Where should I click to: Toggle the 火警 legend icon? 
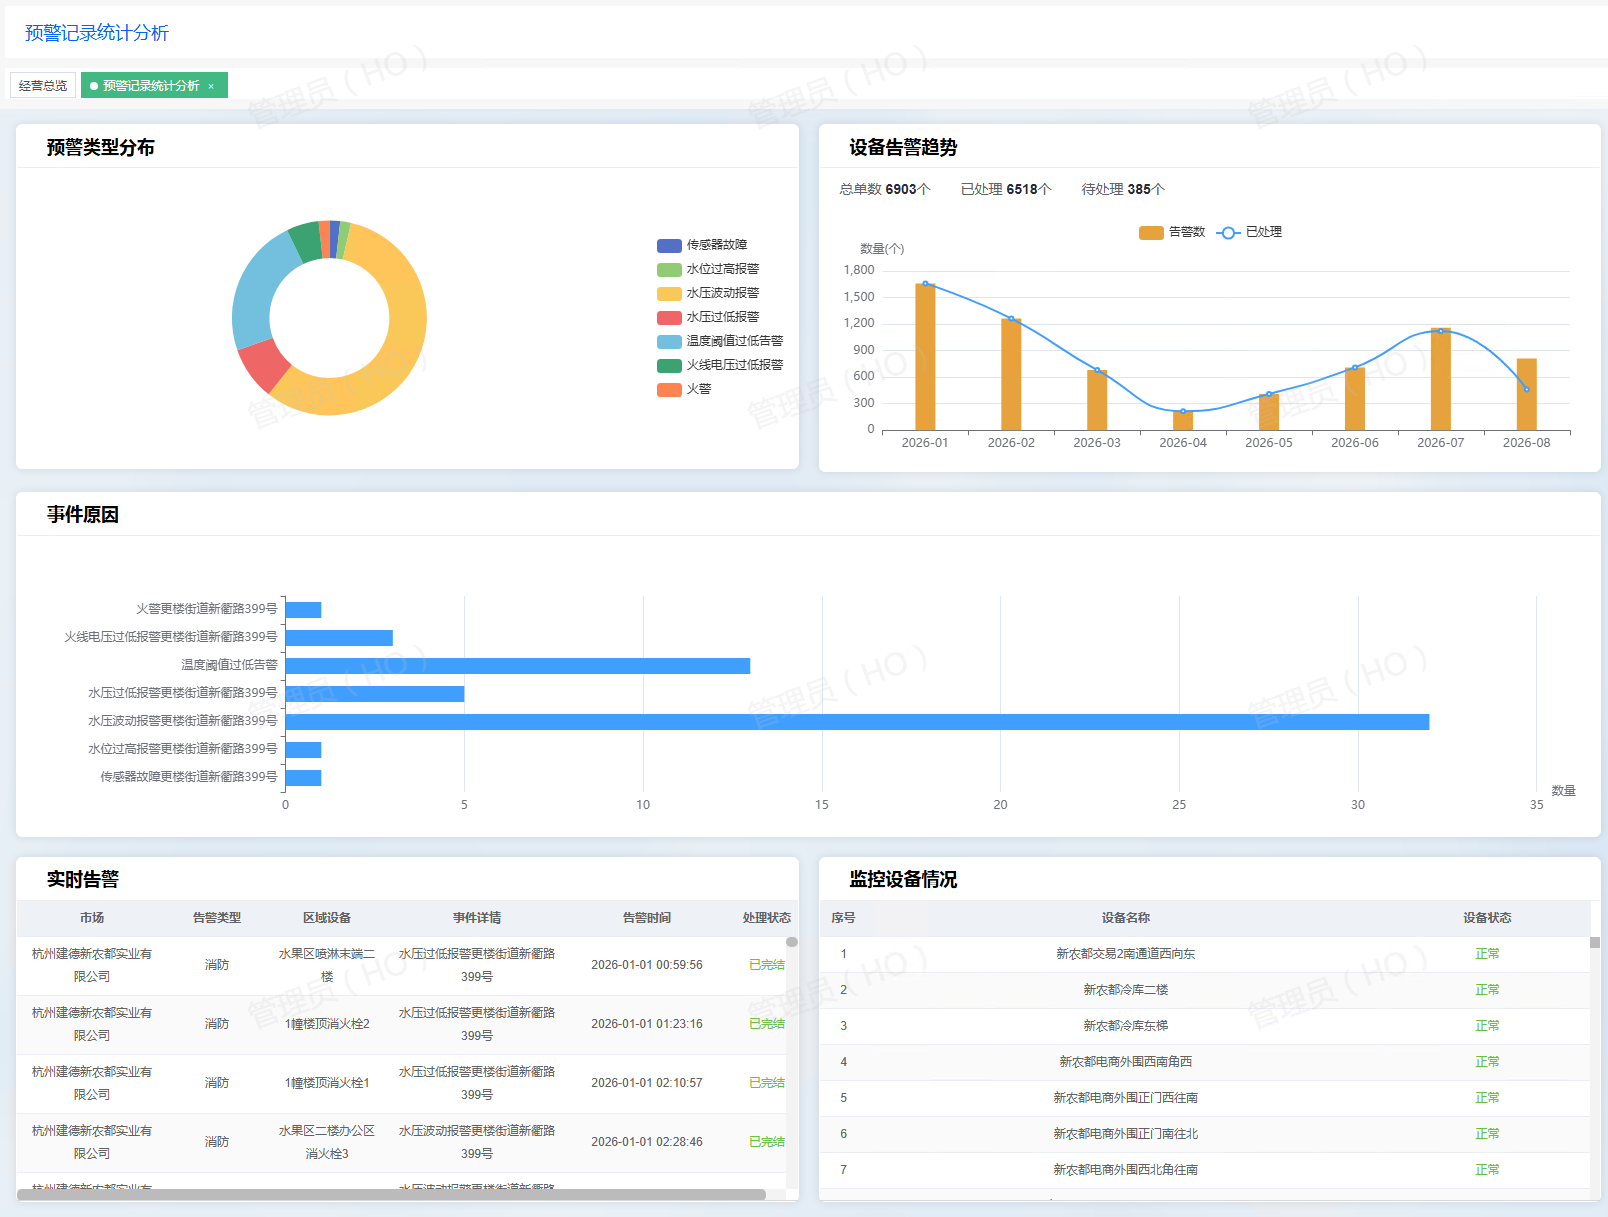pos(669,389)
